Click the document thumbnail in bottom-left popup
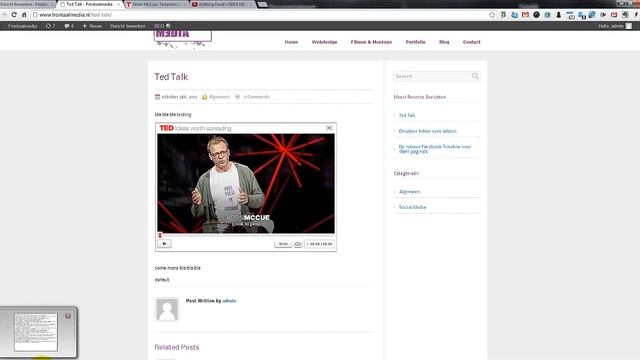Image resolution: width=640 pixels, height=360 pixels. pos(36,332)
